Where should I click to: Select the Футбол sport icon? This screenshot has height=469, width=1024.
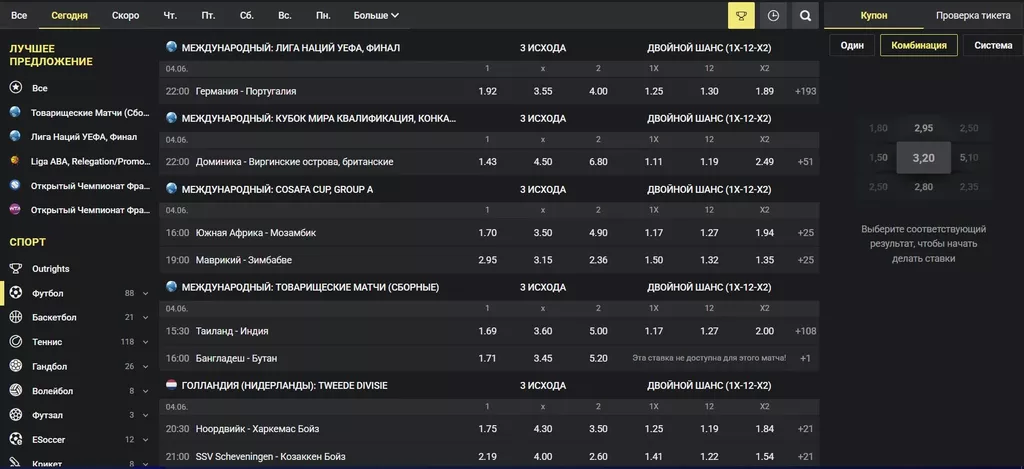16,293
